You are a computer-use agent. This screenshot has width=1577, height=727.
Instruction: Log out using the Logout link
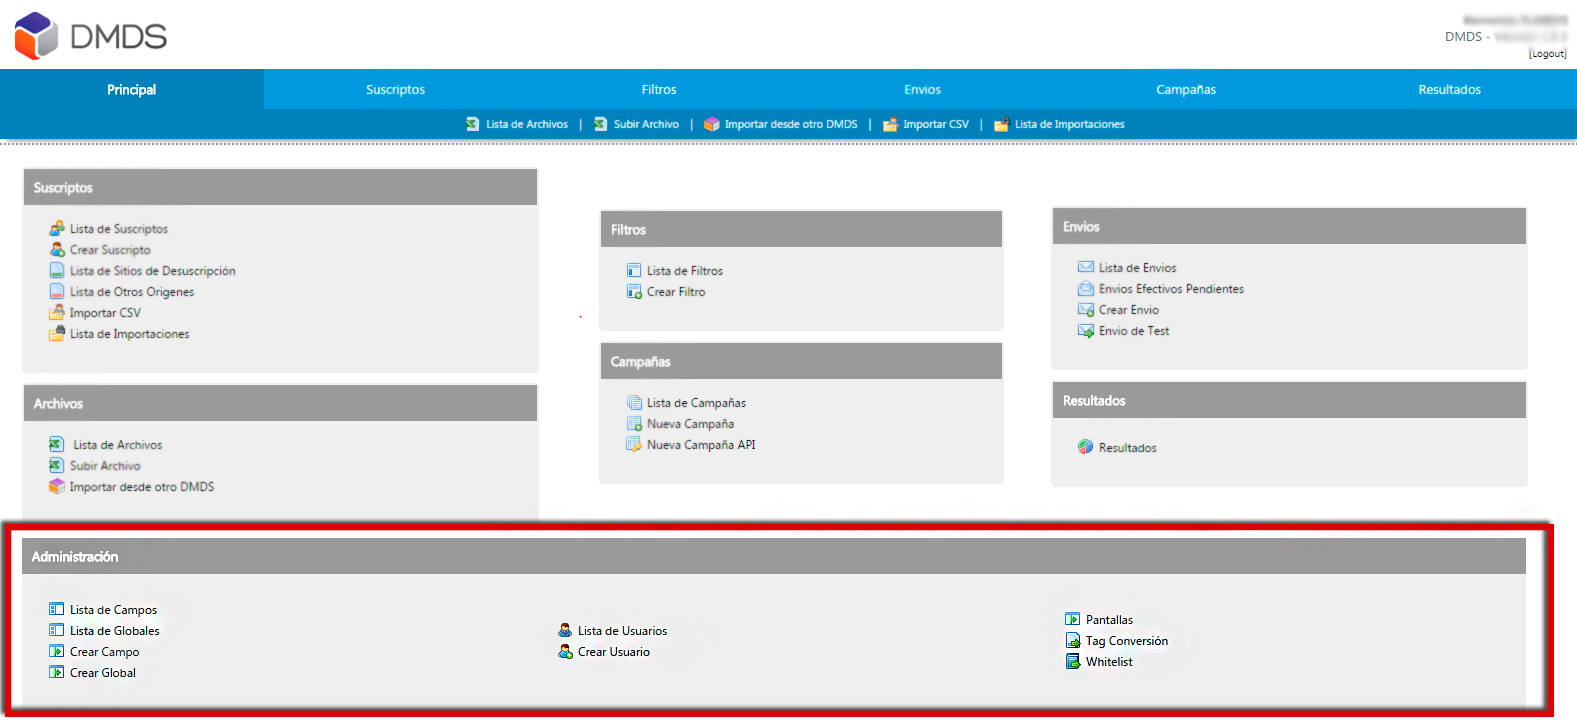(1547, 54)
